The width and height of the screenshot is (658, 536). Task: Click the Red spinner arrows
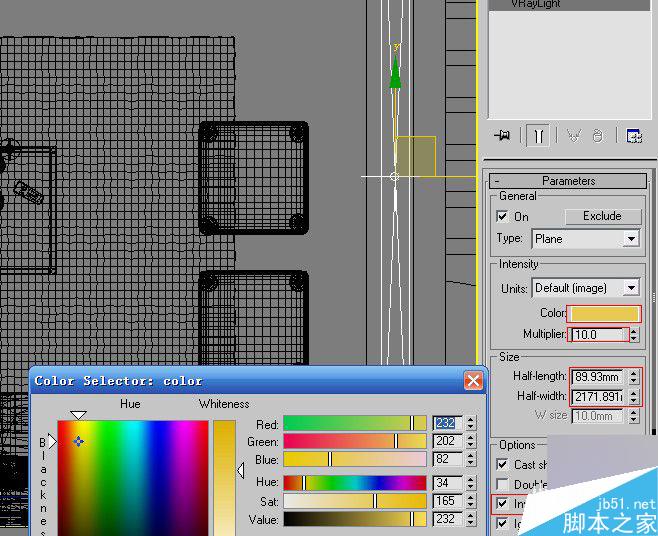[x=470, y=423]
